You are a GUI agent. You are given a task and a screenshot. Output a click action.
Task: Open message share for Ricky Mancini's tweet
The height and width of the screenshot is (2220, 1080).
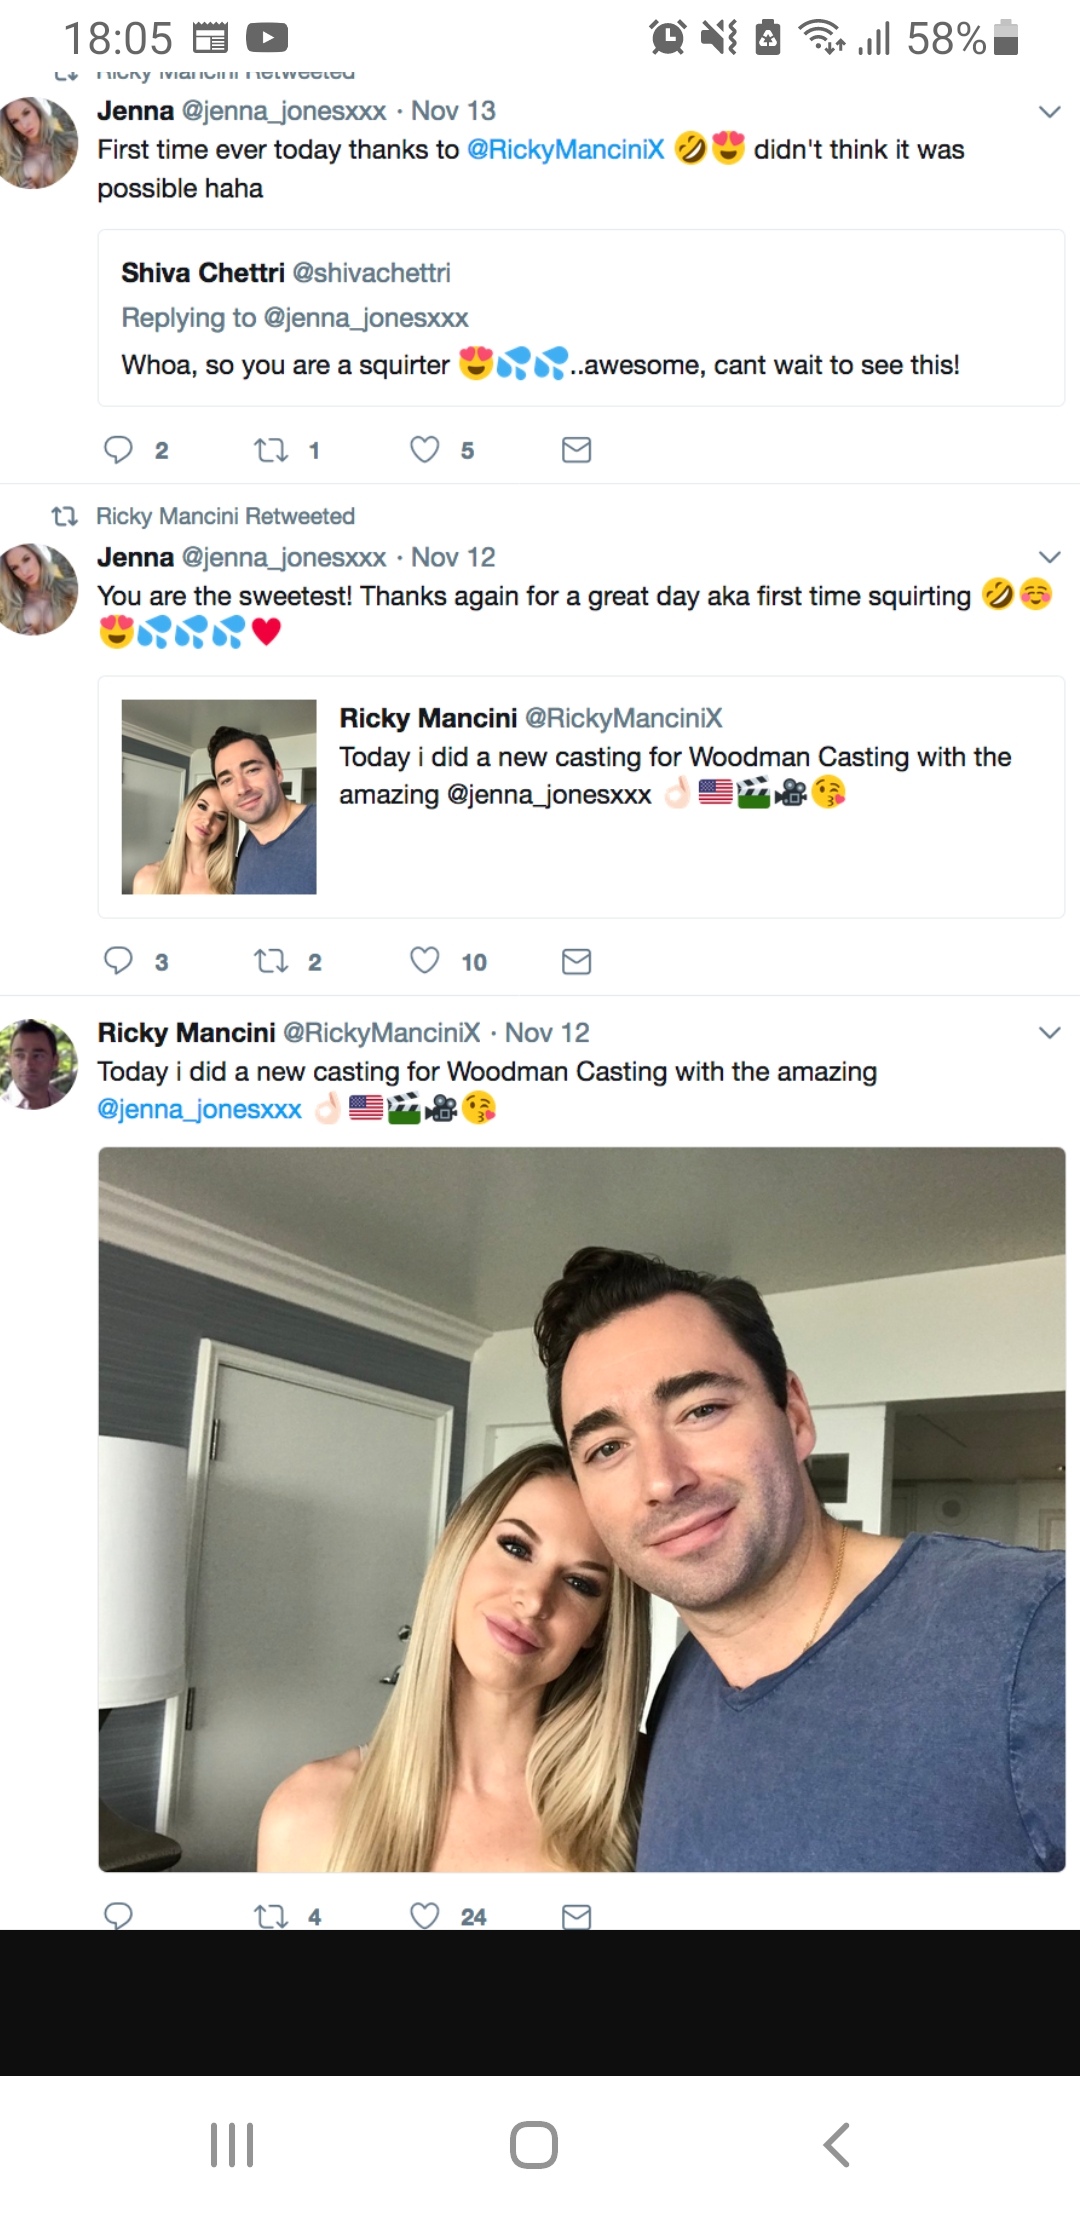(576, 1916)
